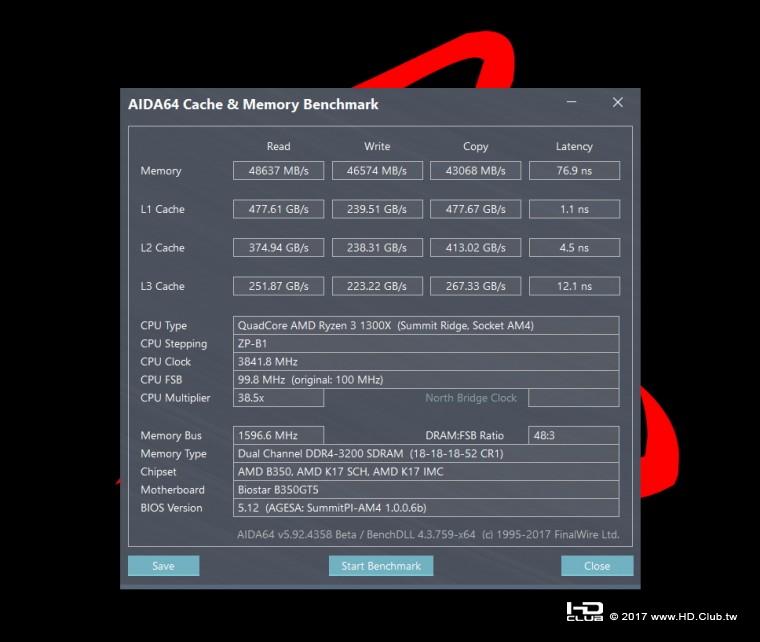Click the CPU Stepping label
Image resolution: width=760 pixels, height=642 pixels.
point(174,344)
